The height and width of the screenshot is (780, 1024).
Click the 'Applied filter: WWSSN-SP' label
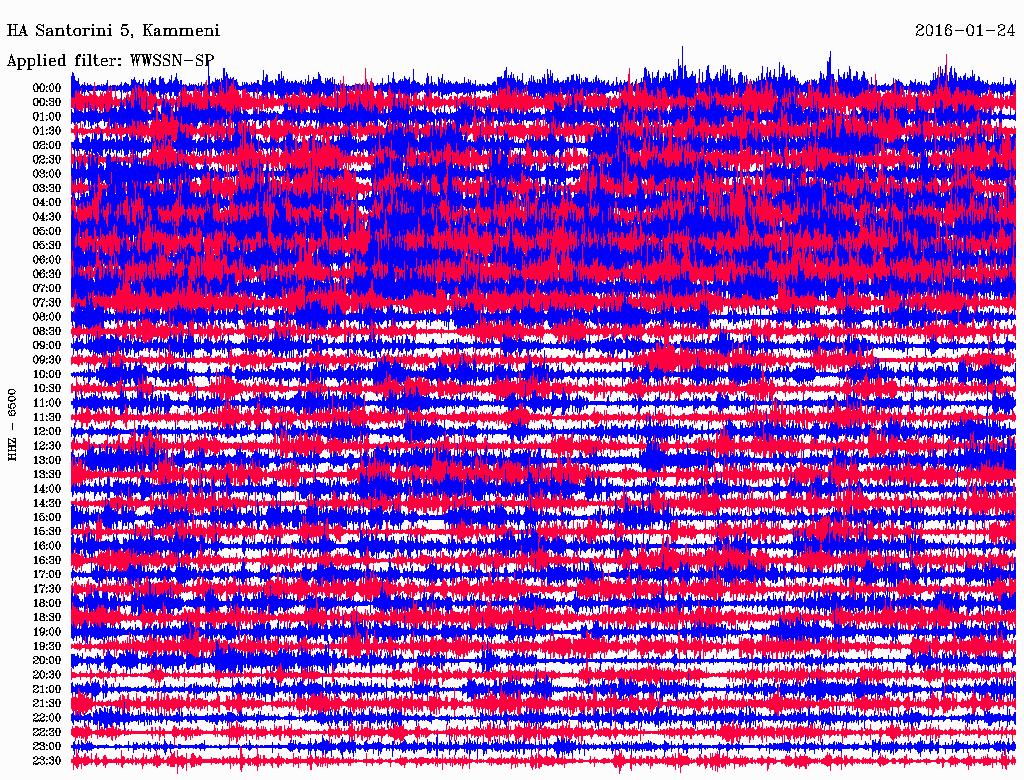(110, 61)
